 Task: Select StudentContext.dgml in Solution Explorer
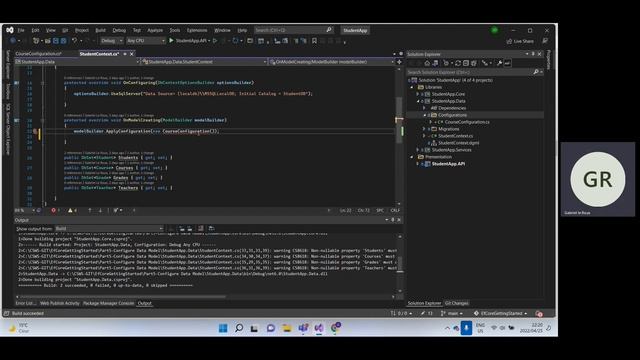tap(458, 143)
